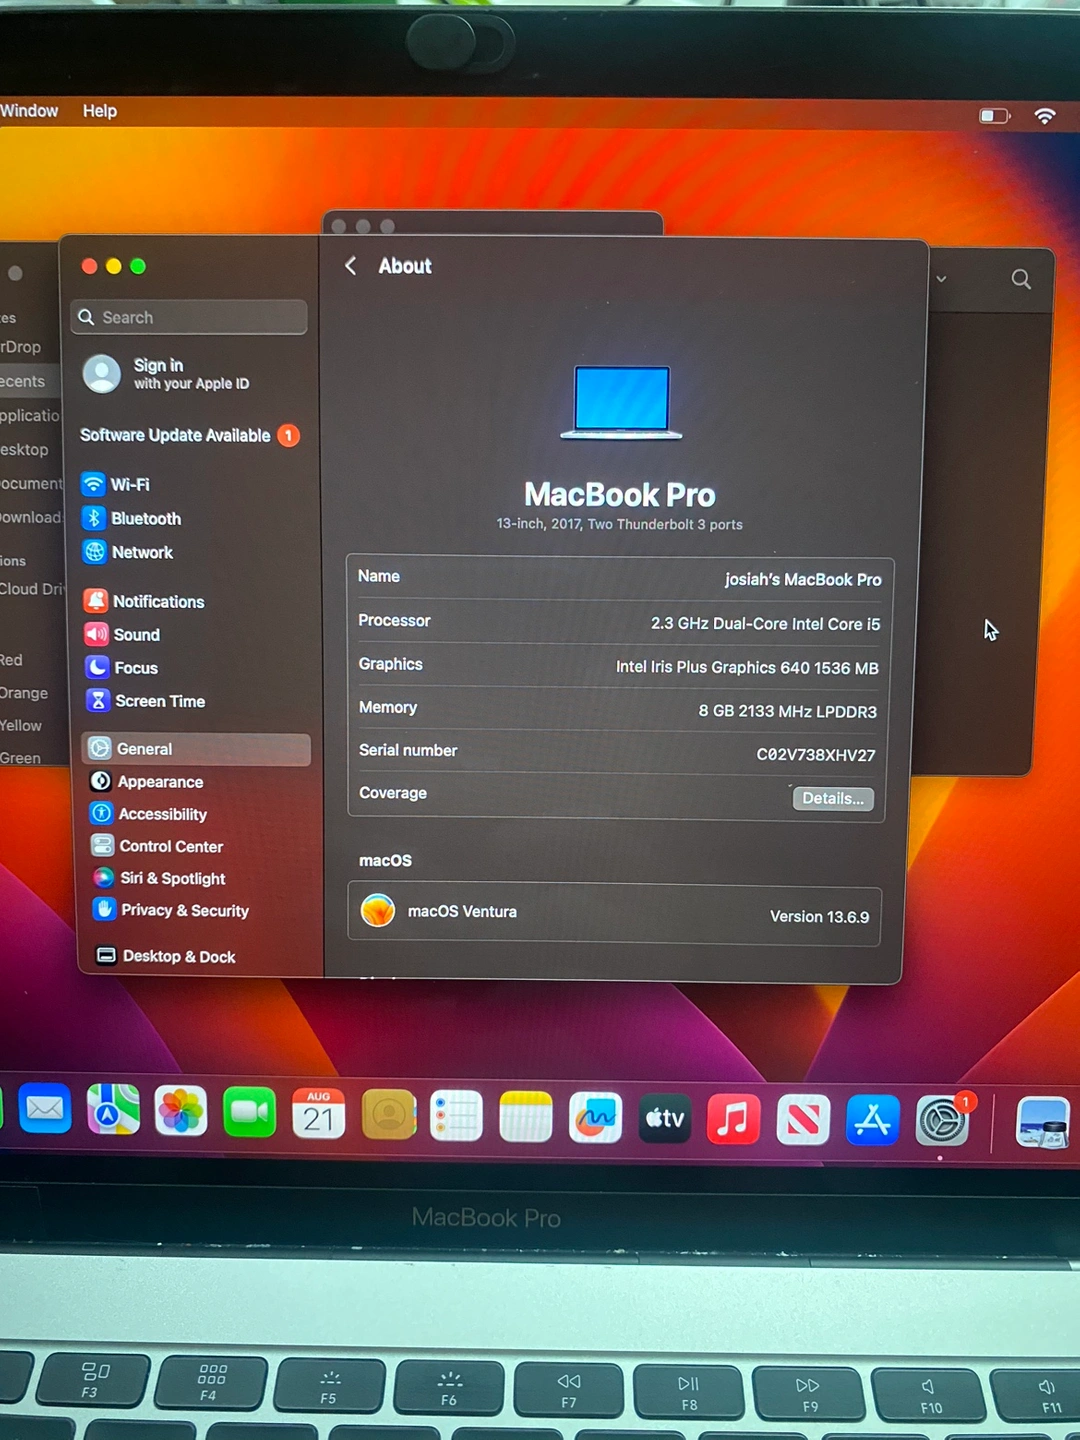Click the Photos app in Dock
1080x1440 pixels.
point(181,1112)
